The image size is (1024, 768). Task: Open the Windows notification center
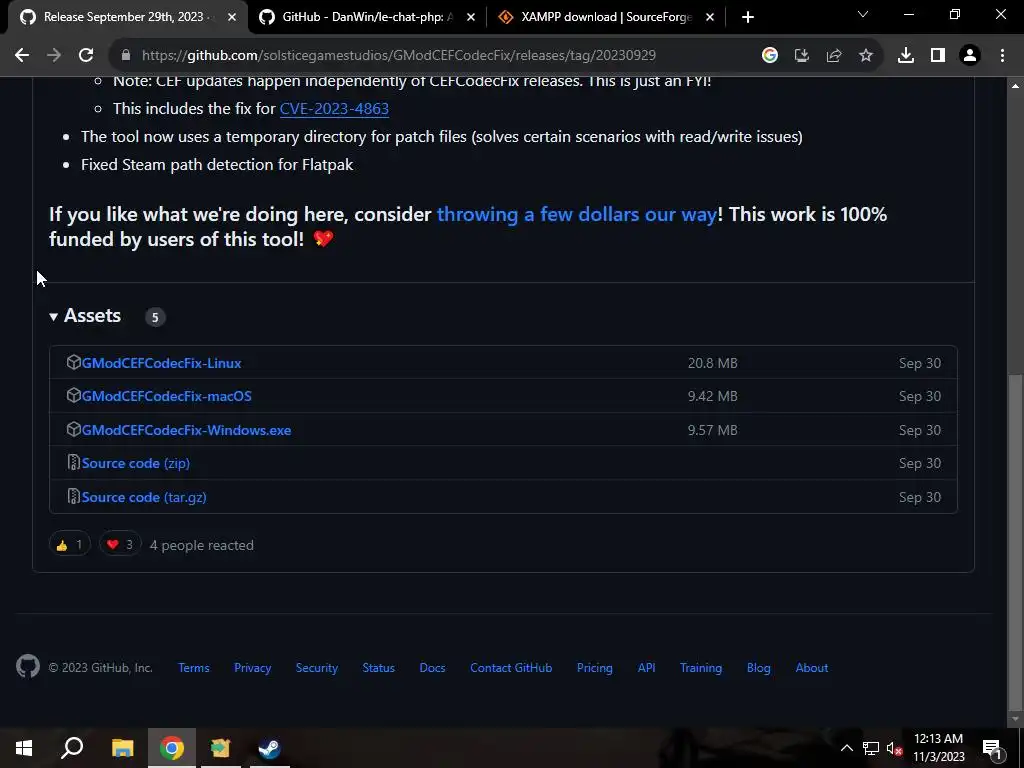(992, 748)
